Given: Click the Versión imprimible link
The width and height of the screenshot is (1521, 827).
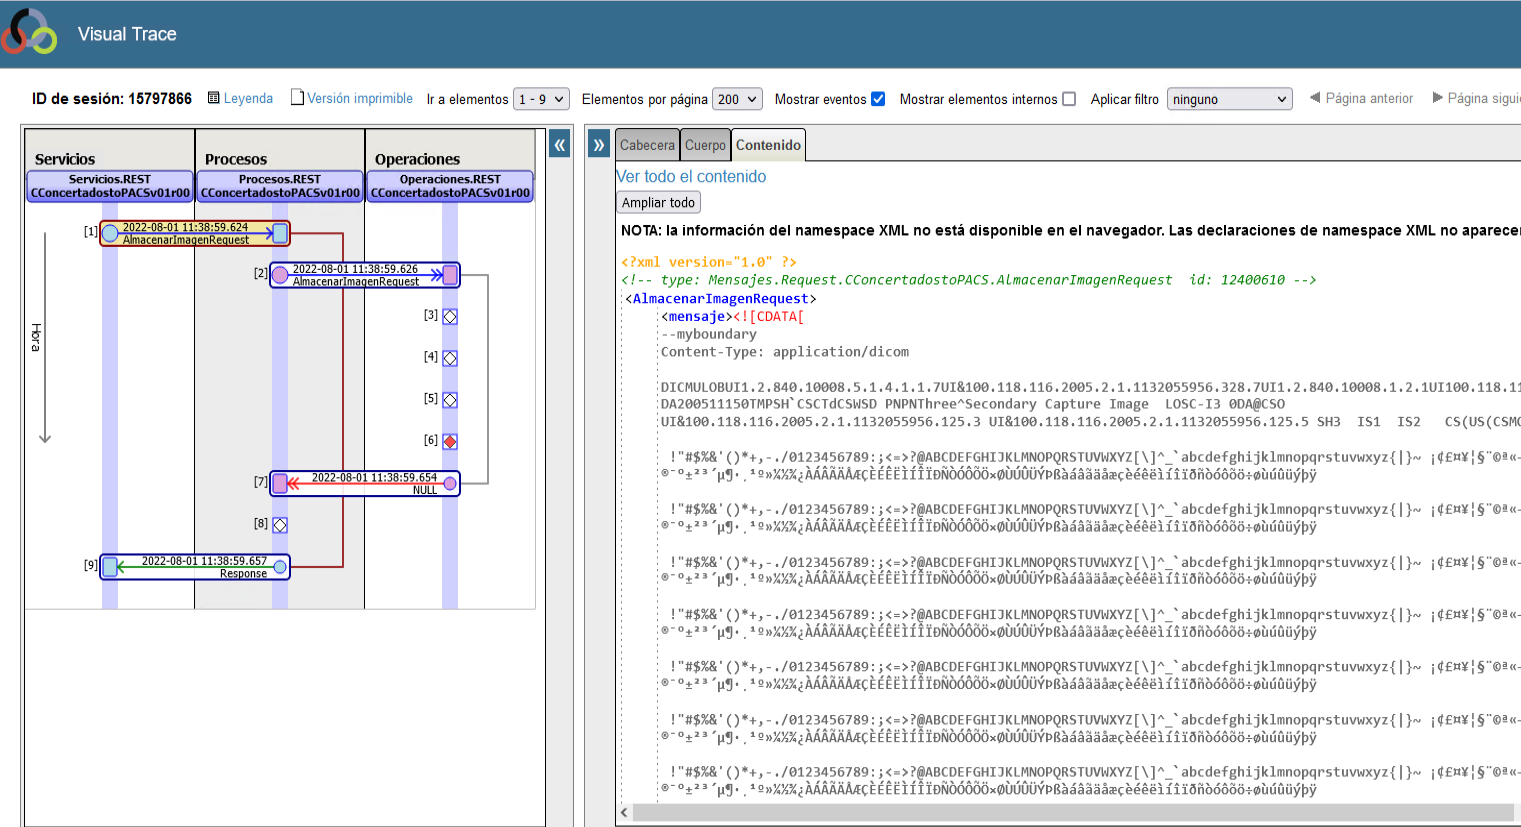Looking at the screenshot, I should (359, 98).
